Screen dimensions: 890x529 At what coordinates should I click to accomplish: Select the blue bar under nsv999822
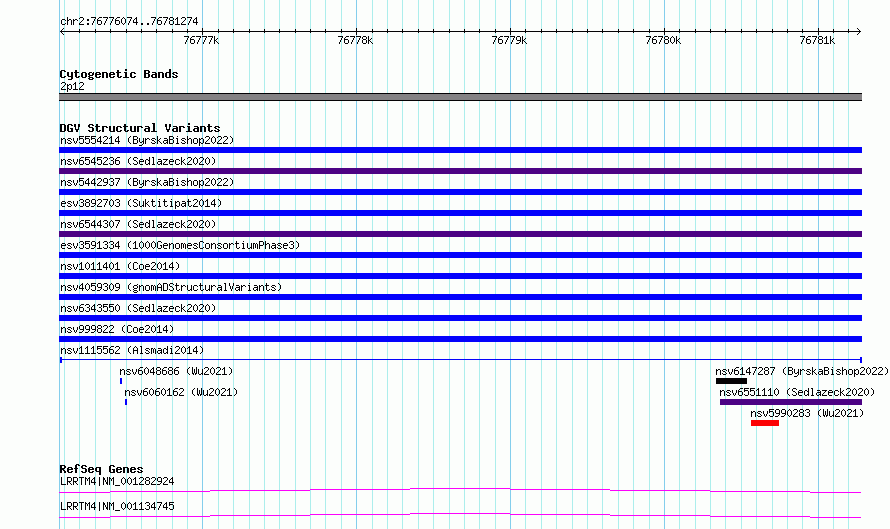460,339
